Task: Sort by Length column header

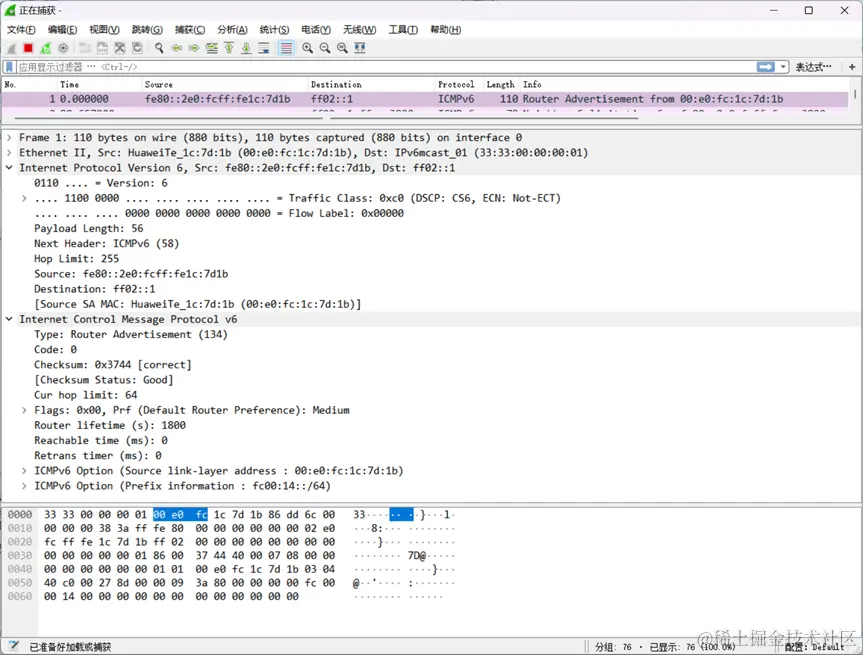Action: pos(500,84)
